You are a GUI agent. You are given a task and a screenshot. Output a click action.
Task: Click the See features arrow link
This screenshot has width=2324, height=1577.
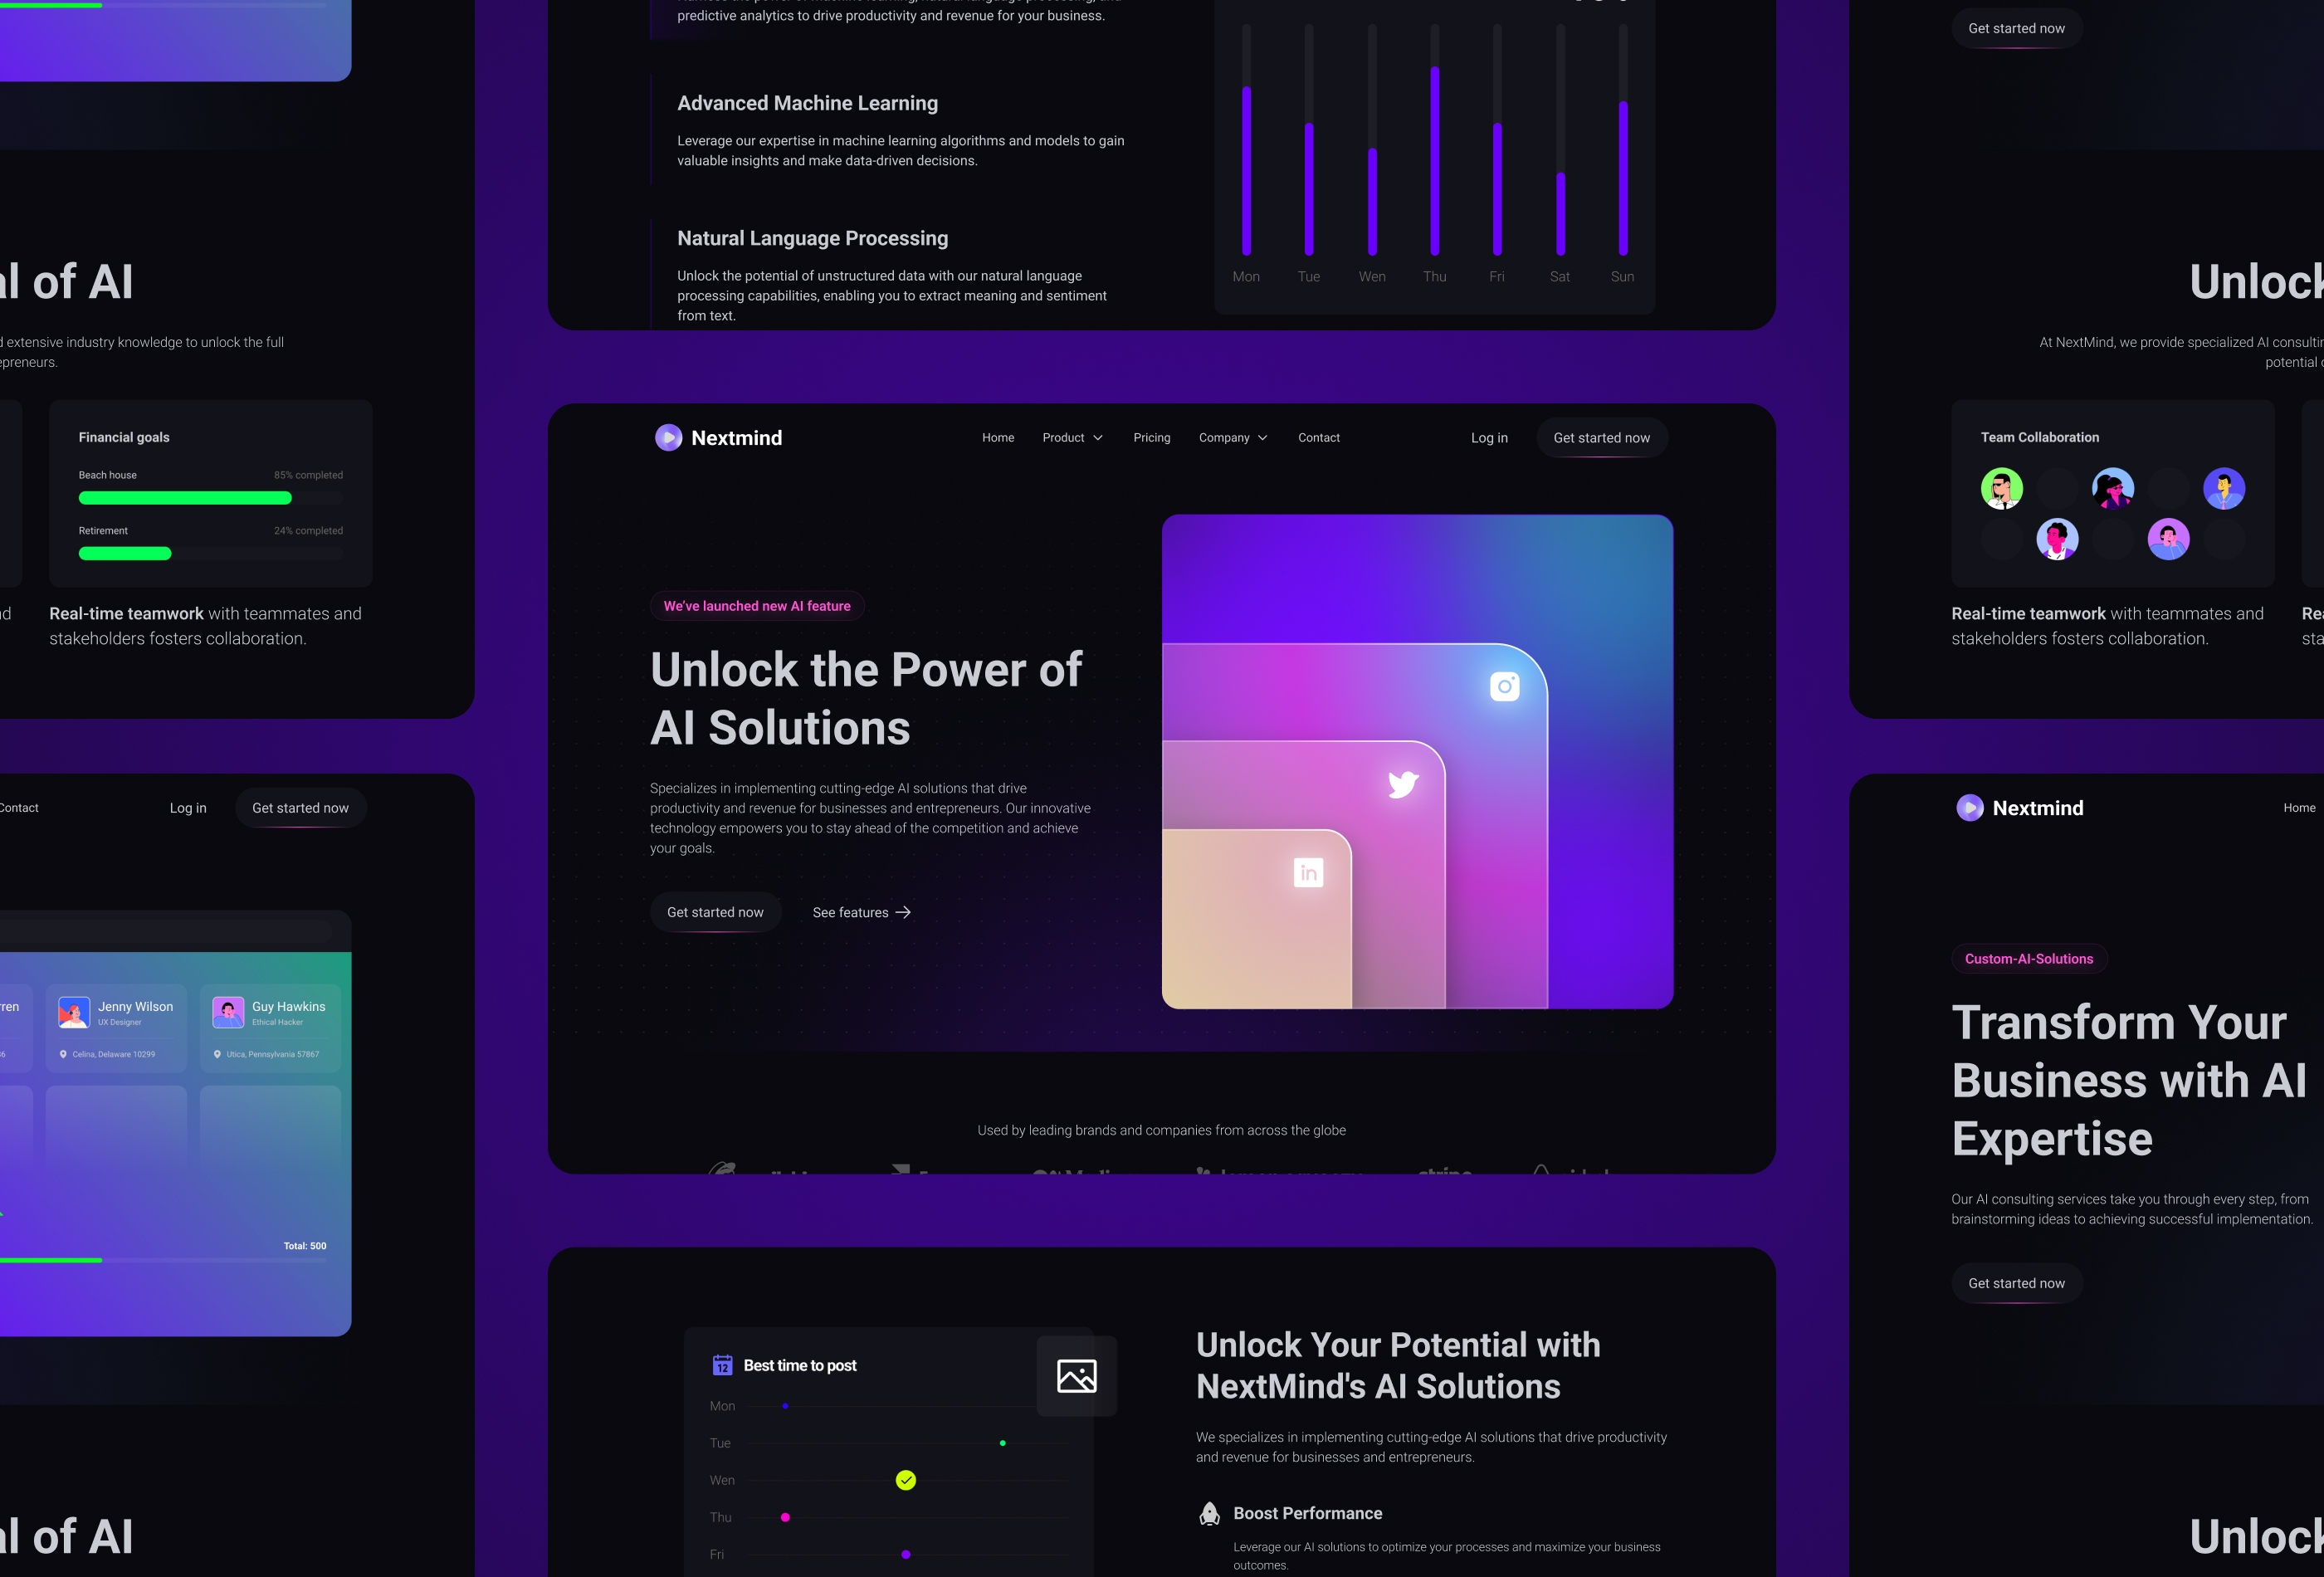coord(860,911)
